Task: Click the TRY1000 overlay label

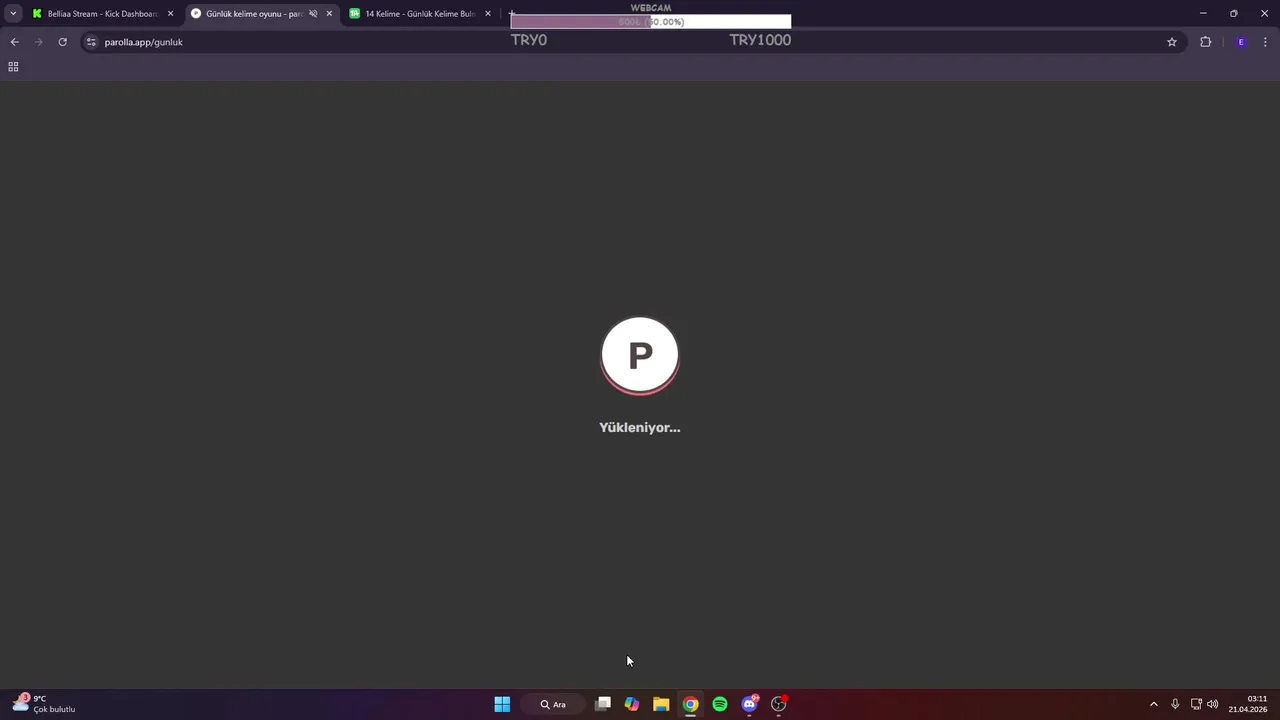Action: point(760,40)
